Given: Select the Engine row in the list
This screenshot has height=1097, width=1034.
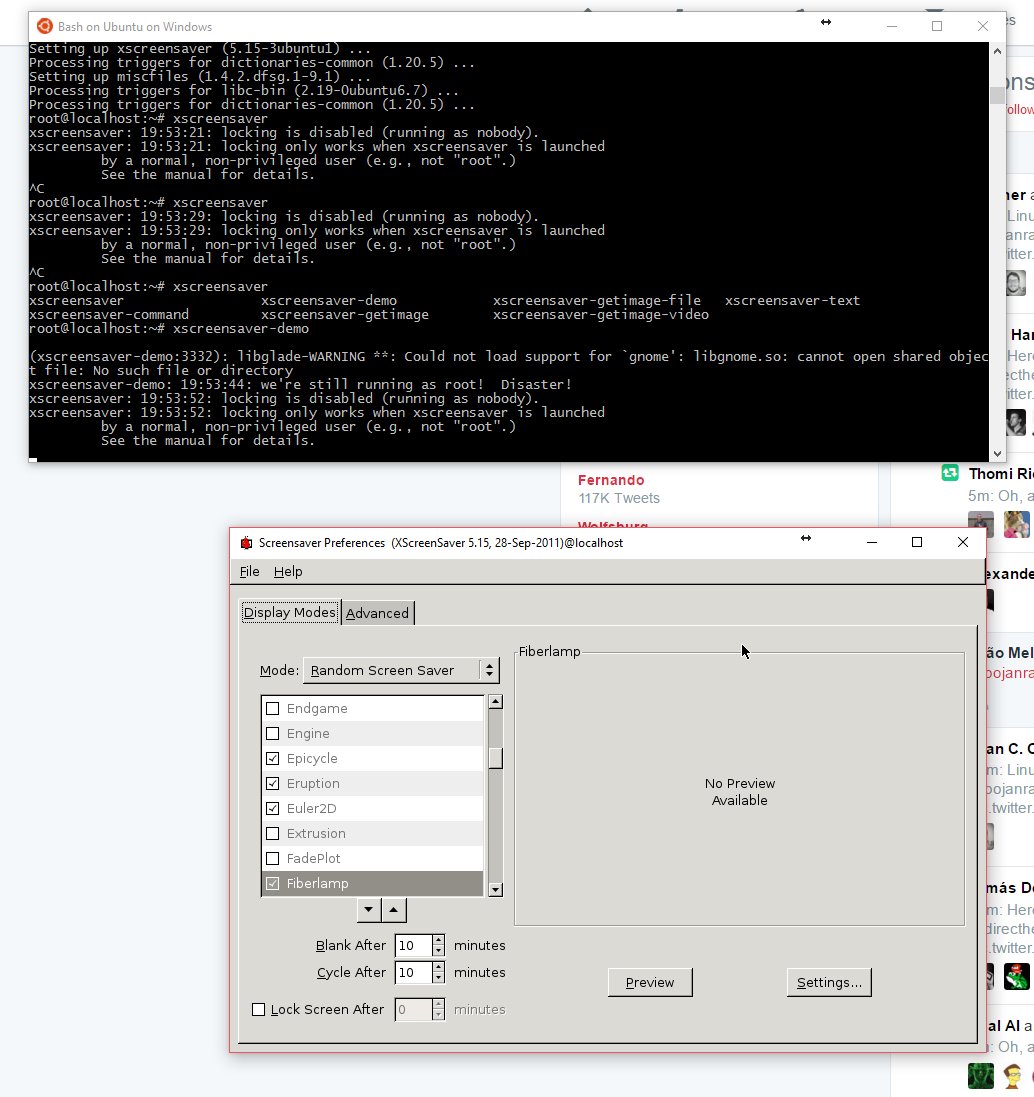Looking at the screenshot, I should (373, 734).
